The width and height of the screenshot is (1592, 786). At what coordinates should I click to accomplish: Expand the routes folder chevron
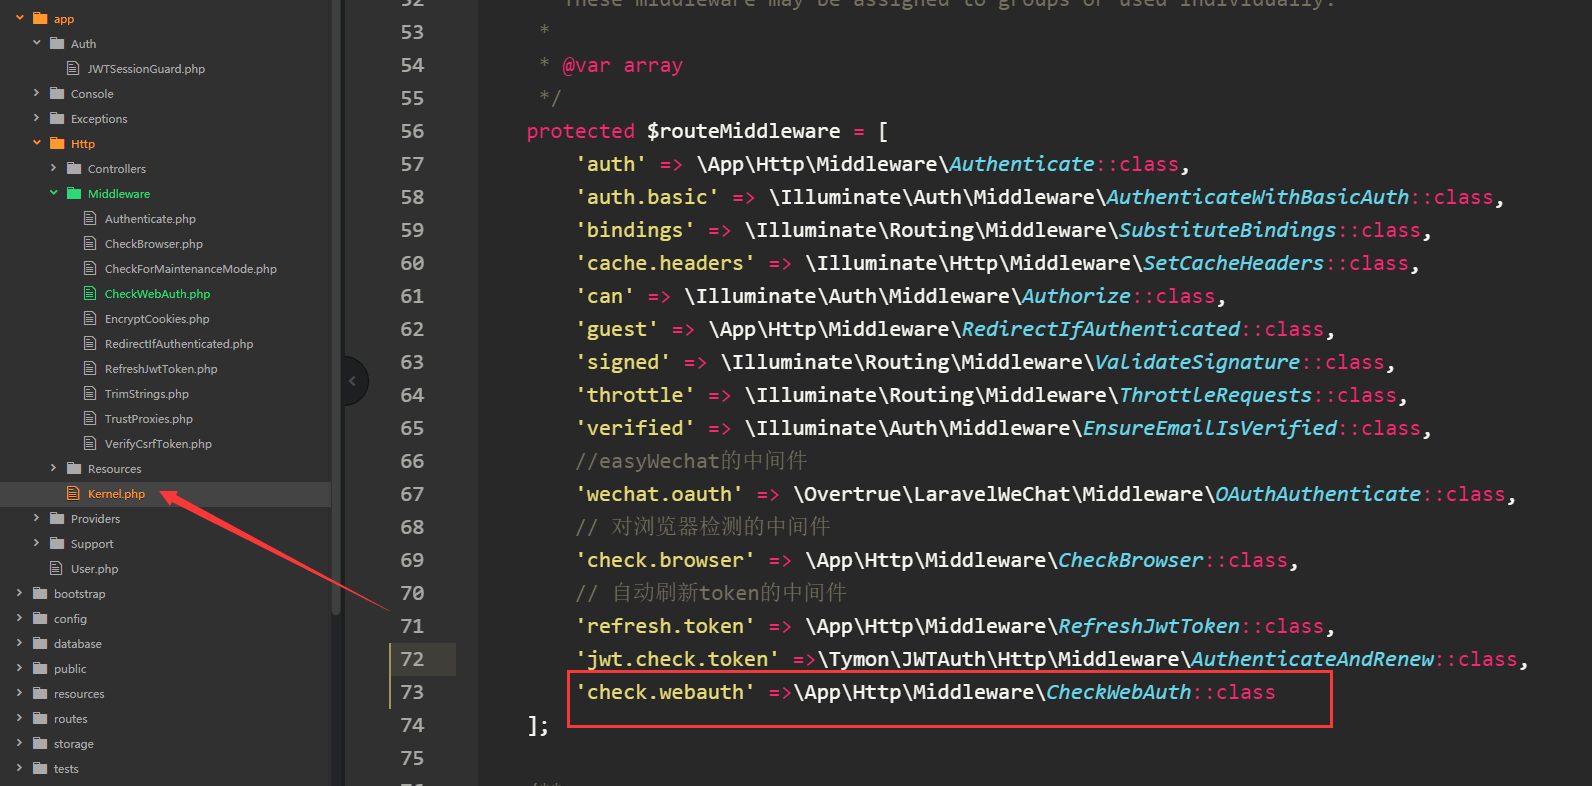(x=20, y=718)
